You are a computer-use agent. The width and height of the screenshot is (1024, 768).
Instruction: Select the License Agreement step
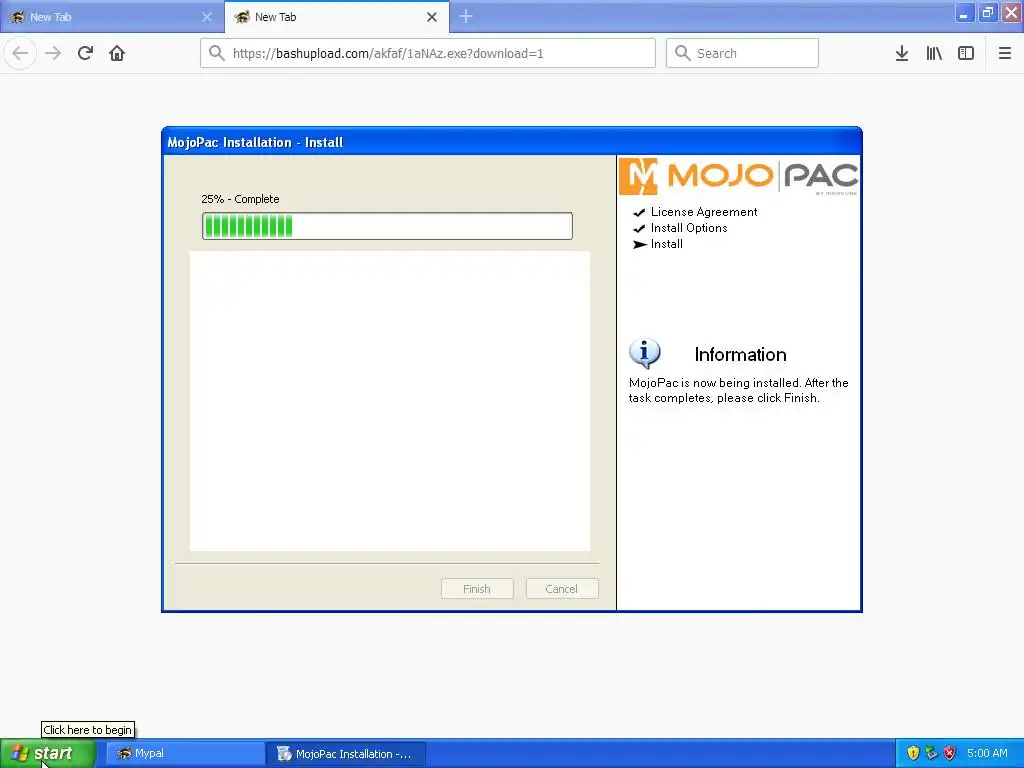click(703, 212)
